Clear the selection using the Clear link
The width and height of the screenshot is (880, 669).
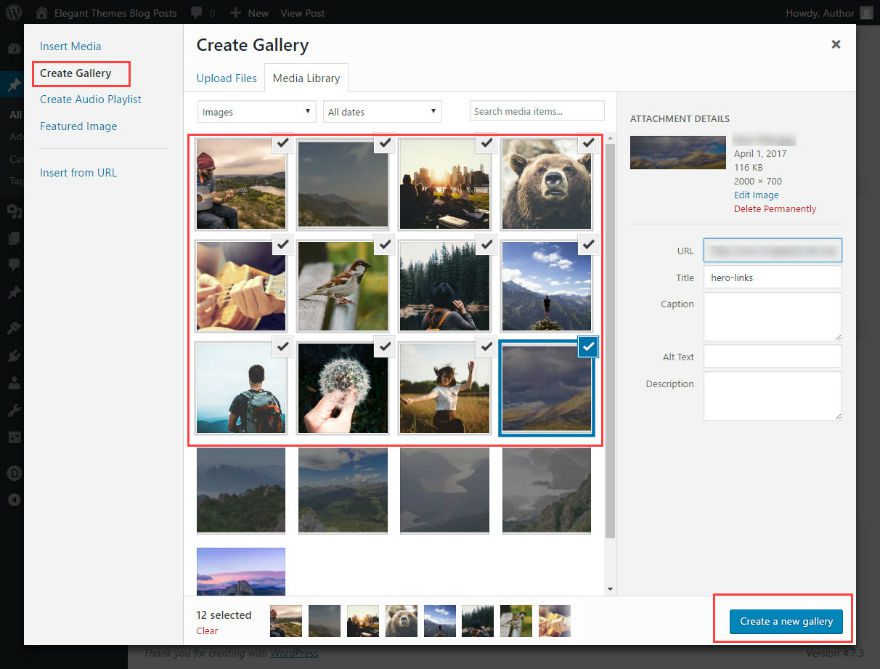pos(207,631)
